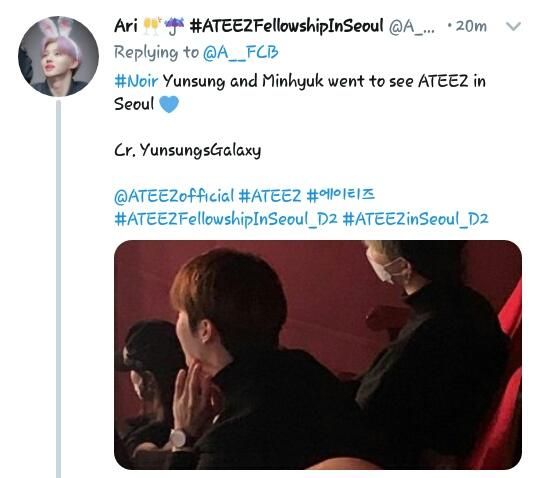539x478 pixels.
Task: Click the truncated @A_... username handle
Action: pos(411,26)
